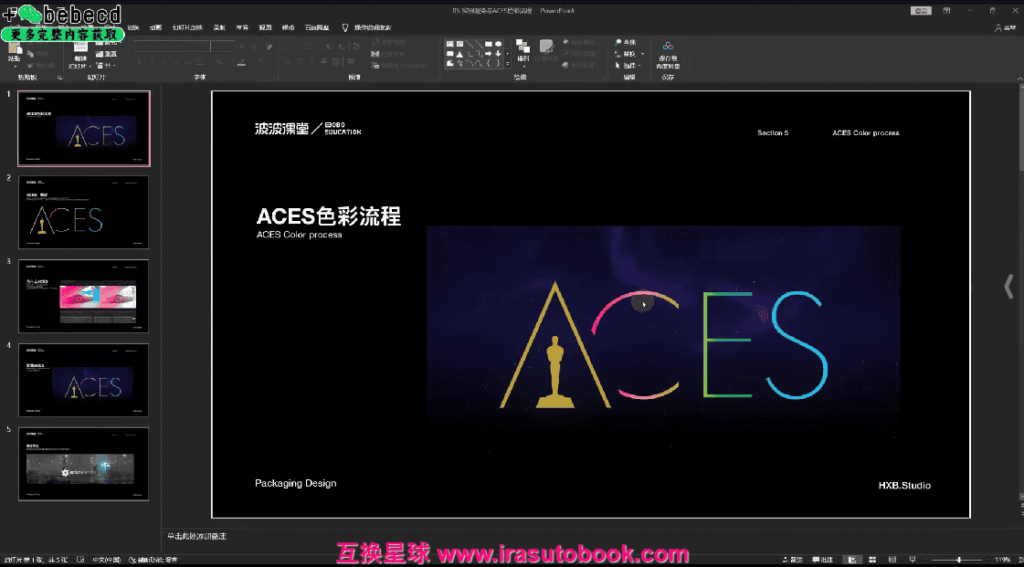Open clipboard group dialog launcher
The width and height of the screenshot is (1024, 567).
click(59, 78)
